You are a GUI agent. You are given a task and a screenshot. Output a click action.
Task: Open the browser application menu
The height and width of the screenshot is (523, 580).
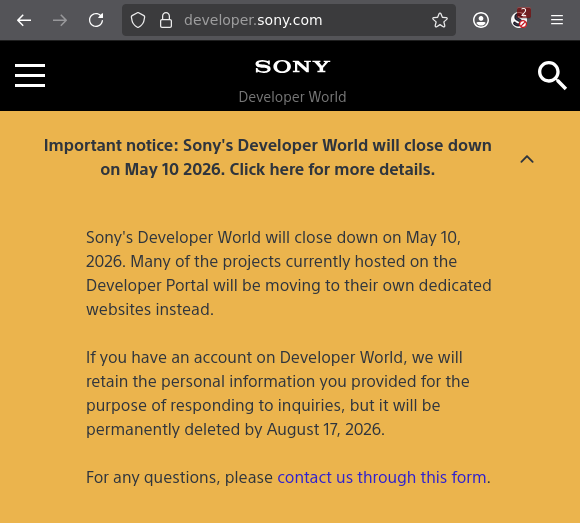click(x=557, y=20)
